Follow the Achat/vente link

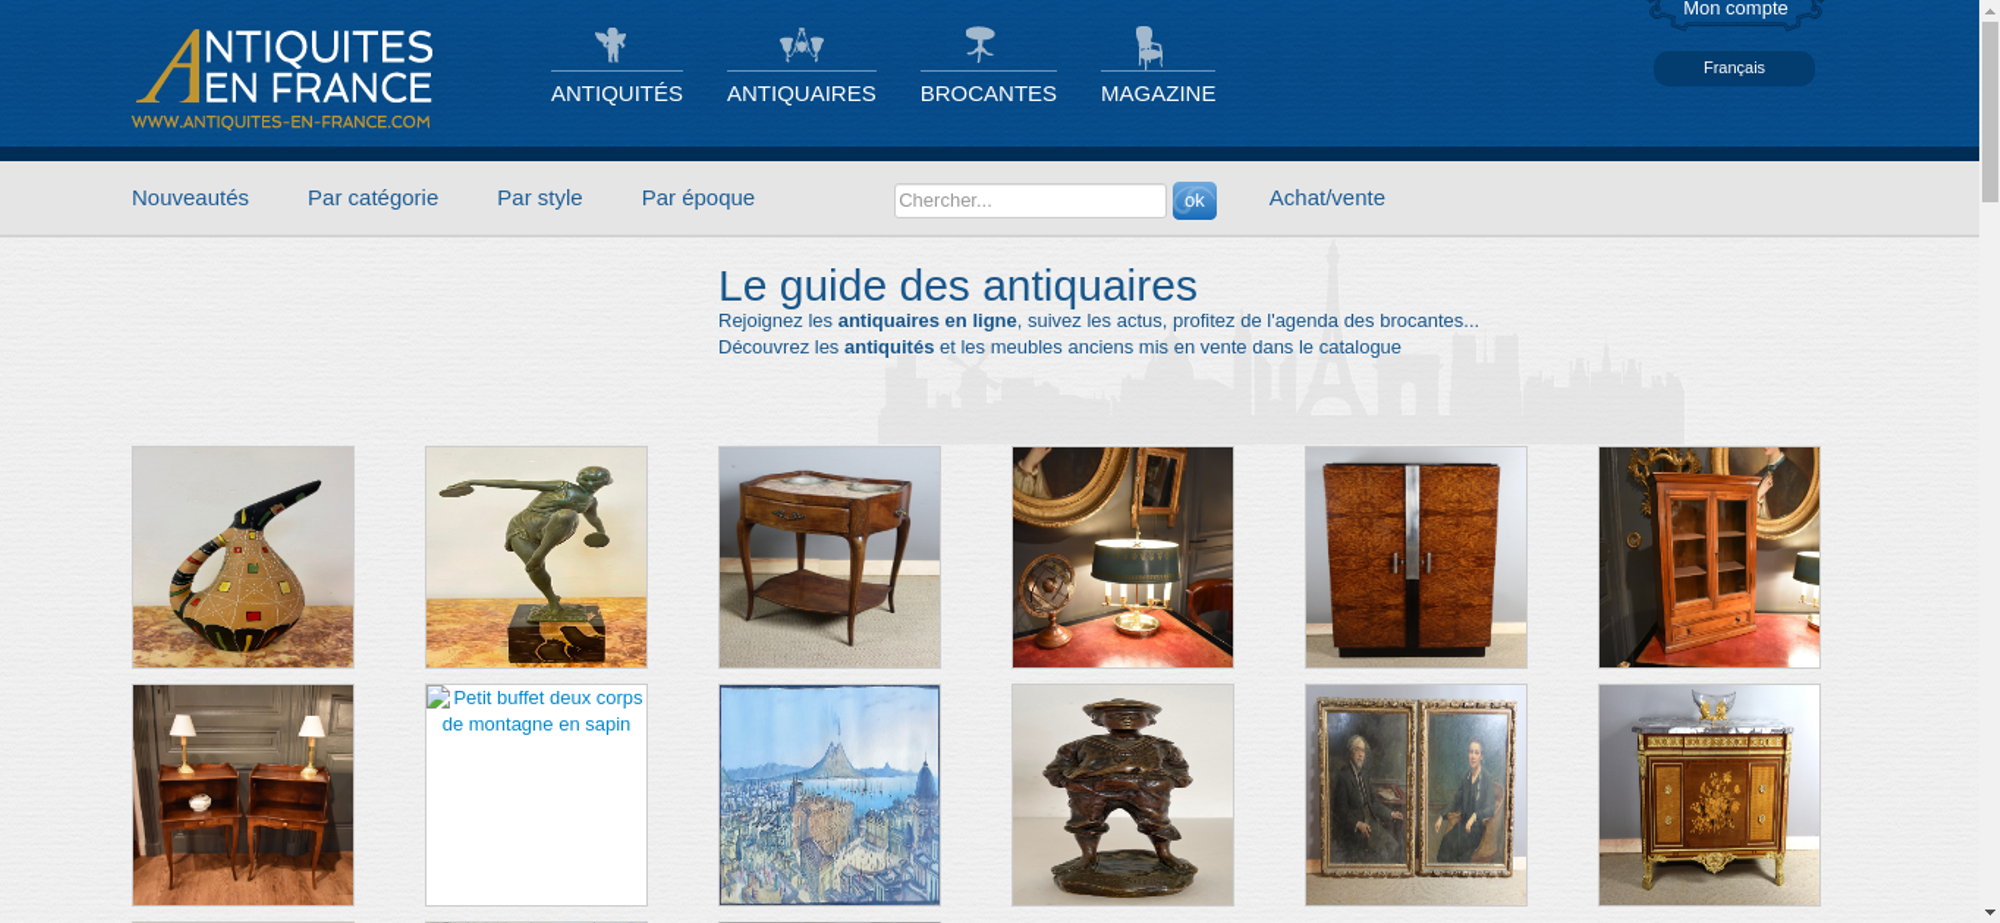pos(1327,198)
